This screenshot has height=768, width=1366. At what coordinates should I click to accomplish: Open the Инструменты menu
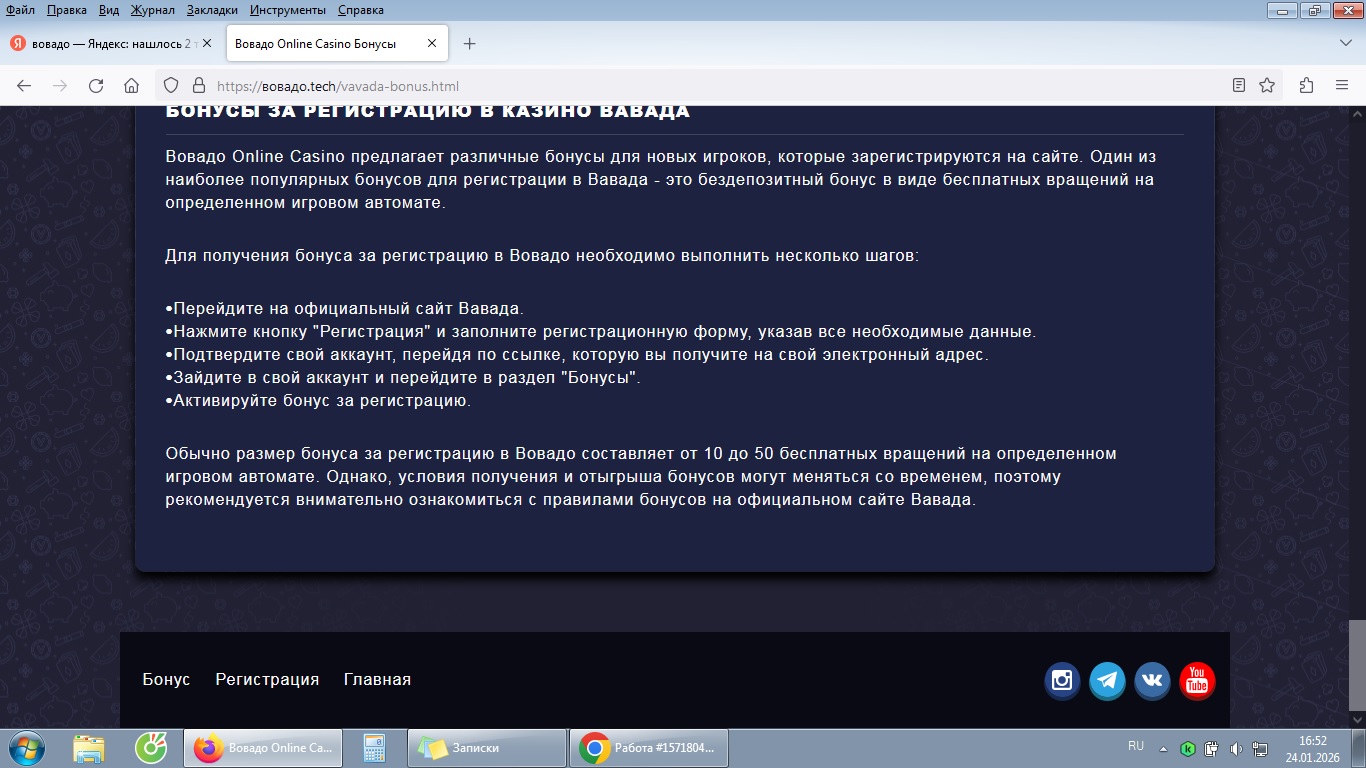tap(287, 10)
